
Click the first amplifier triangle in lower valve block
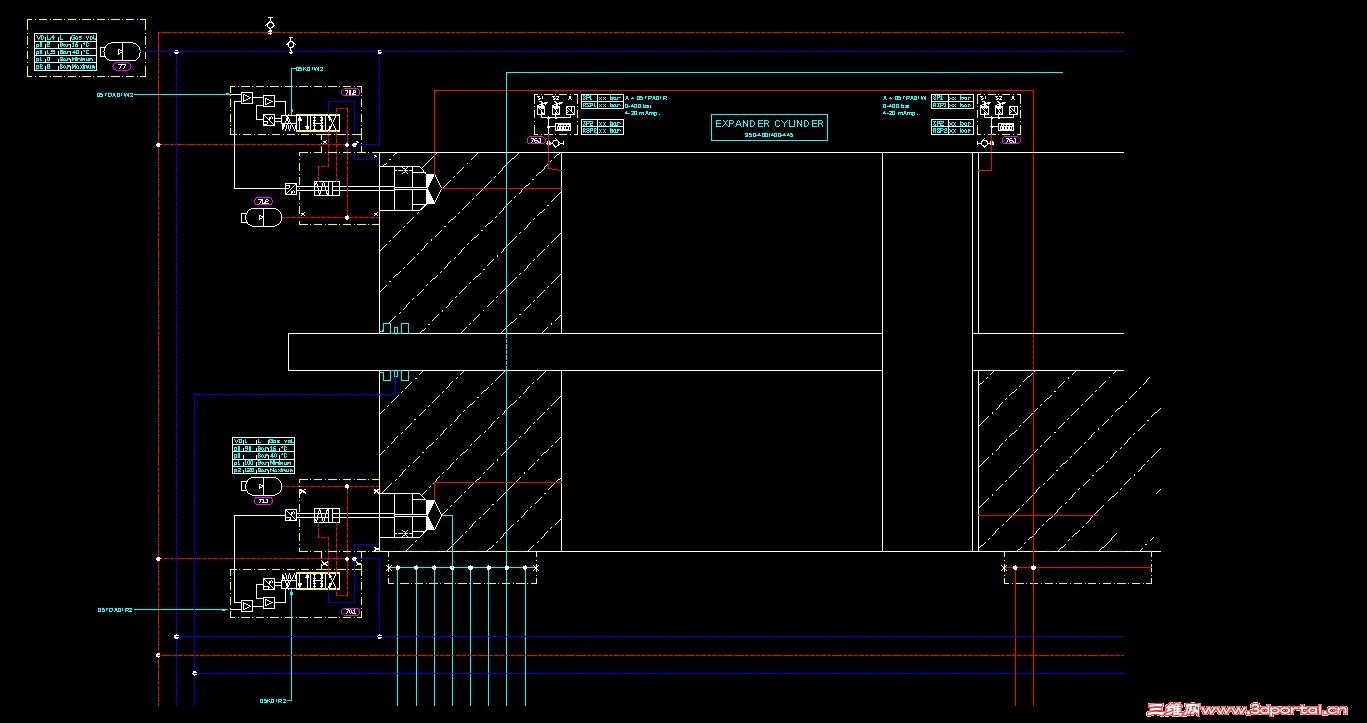[x=246, y=606]
